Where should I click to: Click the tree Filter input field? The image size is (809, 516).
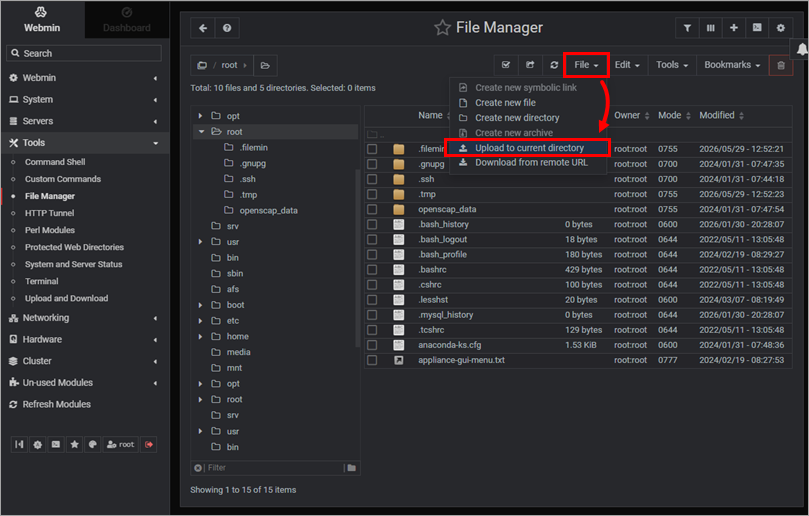coord(274,467)
